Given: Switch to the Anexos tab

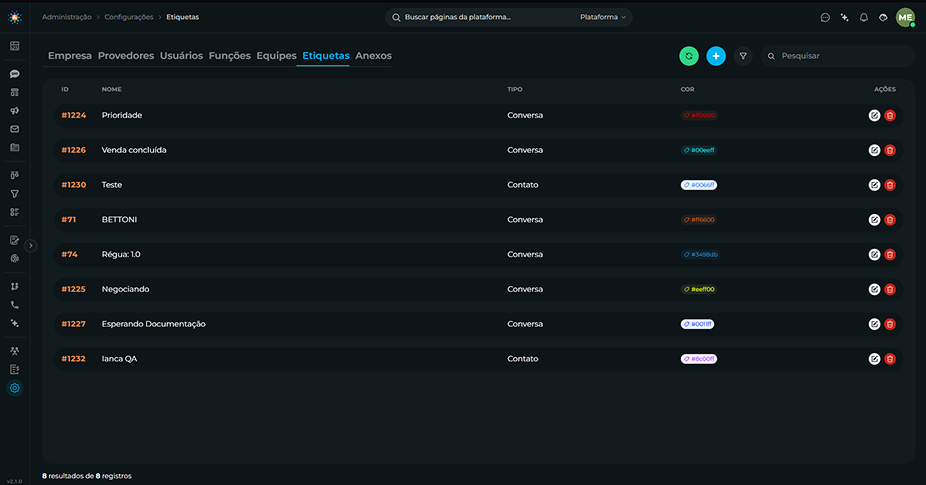Looking at the screenshot, I should tap(373, 56).
